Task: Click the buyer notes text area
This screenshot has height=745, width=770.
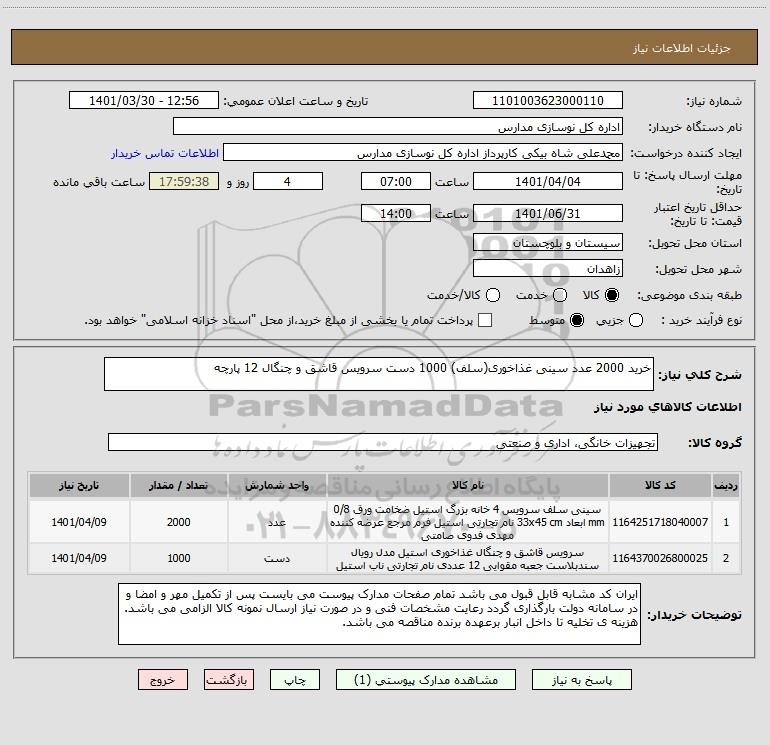Action: [x=379, y=614]
